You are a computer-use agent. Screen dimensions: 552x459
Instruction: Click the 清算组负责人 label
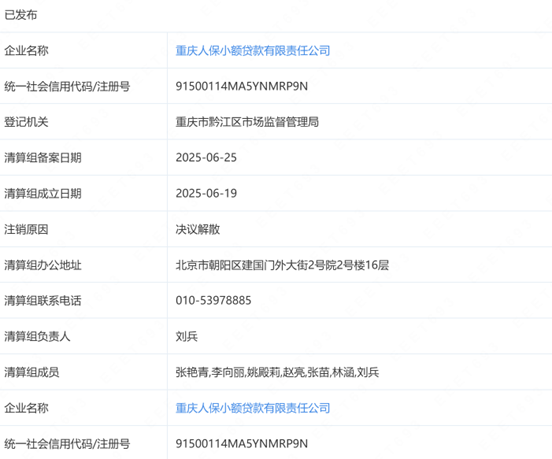click(37, 337)
